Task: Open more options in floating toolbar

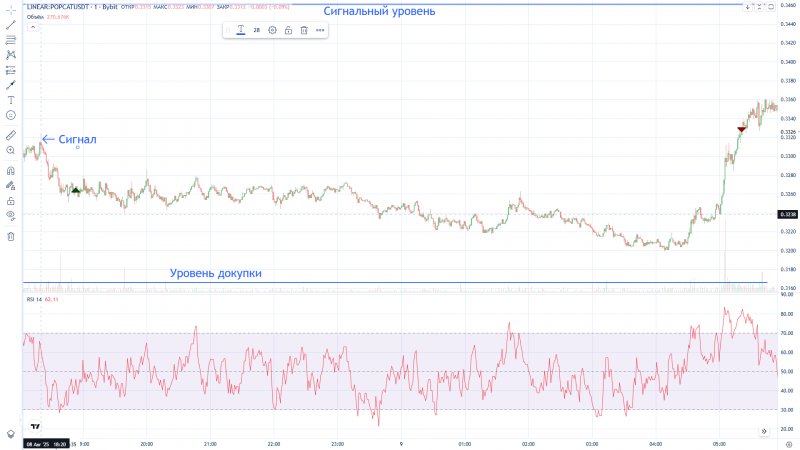Action: click(320, 30)
